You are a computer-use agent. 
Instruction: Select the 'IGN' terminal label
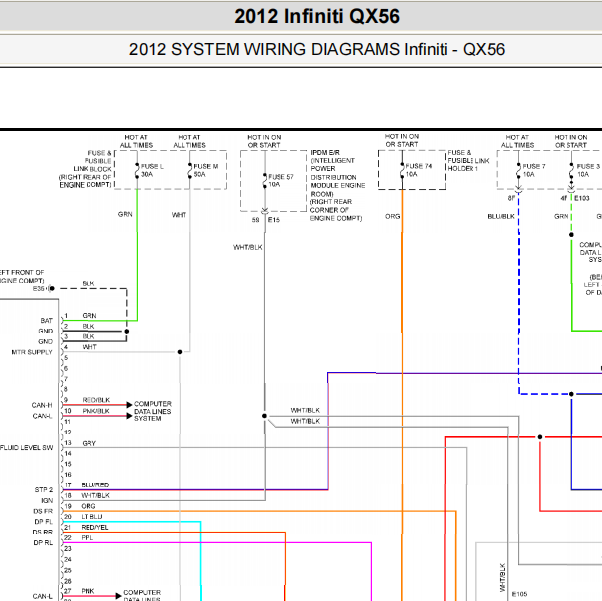point(47,501)
